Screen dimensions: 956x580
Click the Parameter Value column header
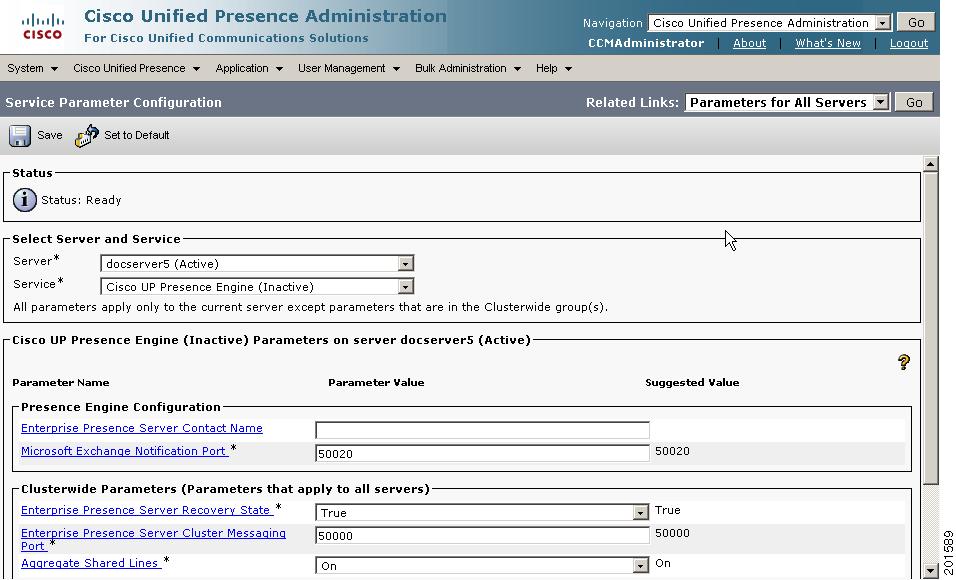(376, 383)
